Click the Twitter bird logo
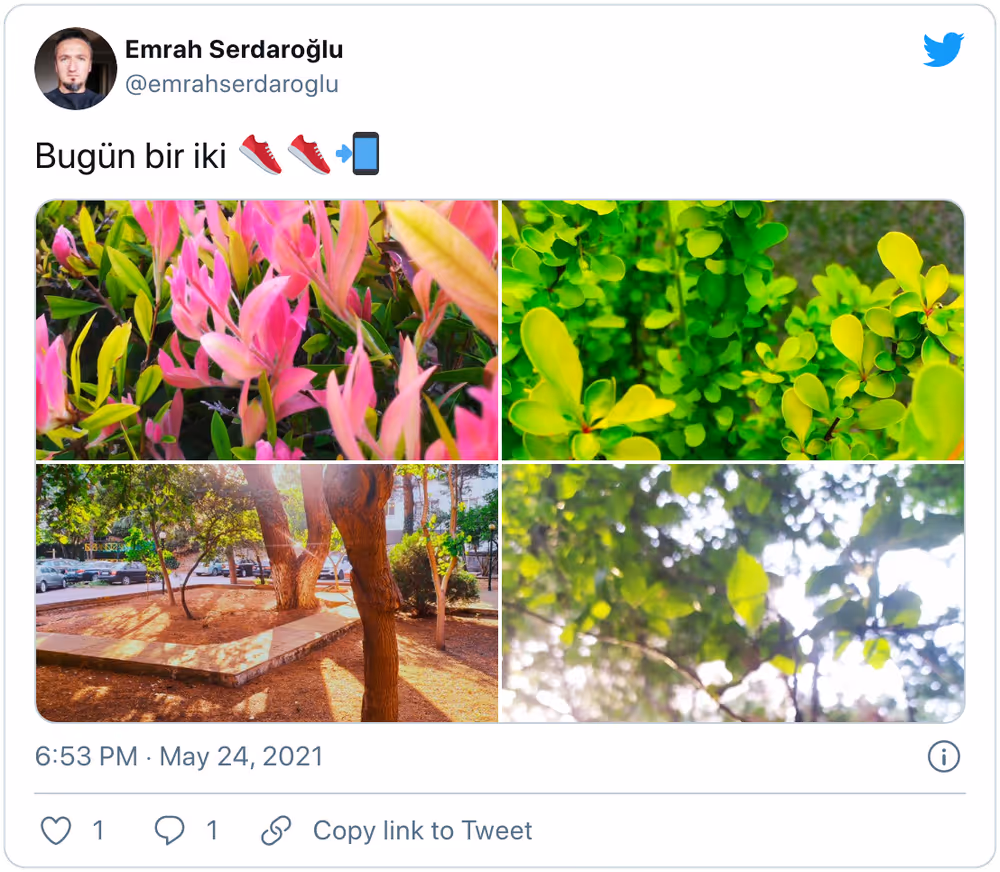This screenshot has height=872, width=1000. pyautogui.click(x=943, y=49)
